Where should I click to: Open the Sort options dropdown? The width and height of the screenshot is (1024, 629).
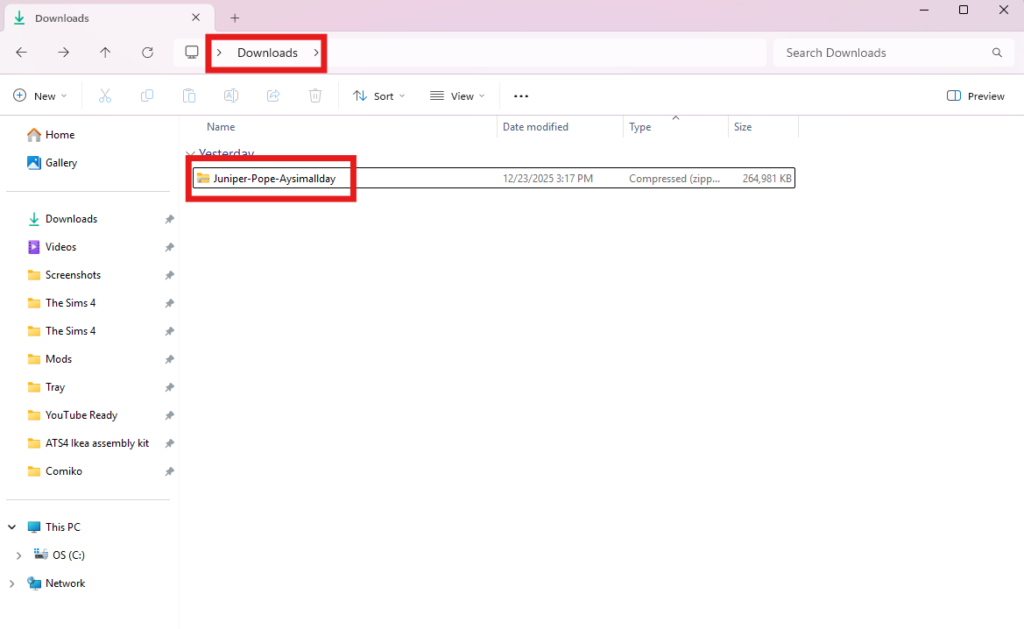379,96
